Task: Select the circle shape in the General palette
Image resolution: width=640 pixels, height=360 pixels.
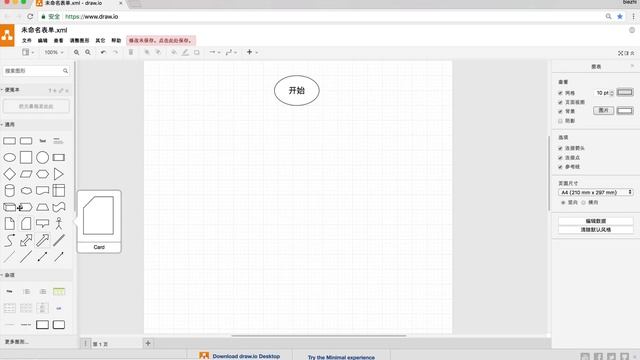Action: coord(42,158)
